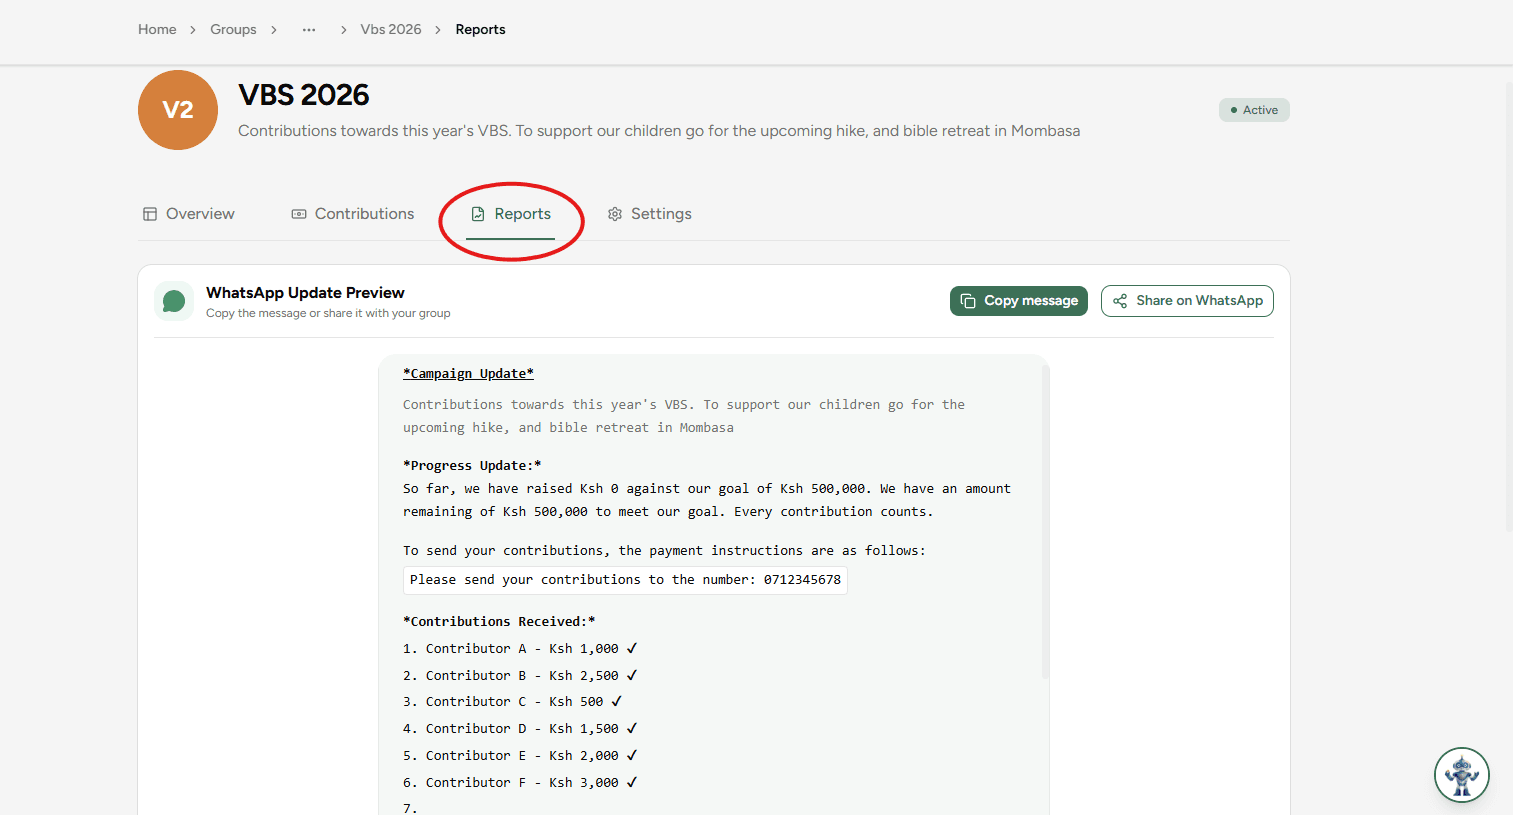Image resolution: width=1513 pixels, height=815 pixels.
Task: Click the Contributions cash icon
Action: [299, 214]
